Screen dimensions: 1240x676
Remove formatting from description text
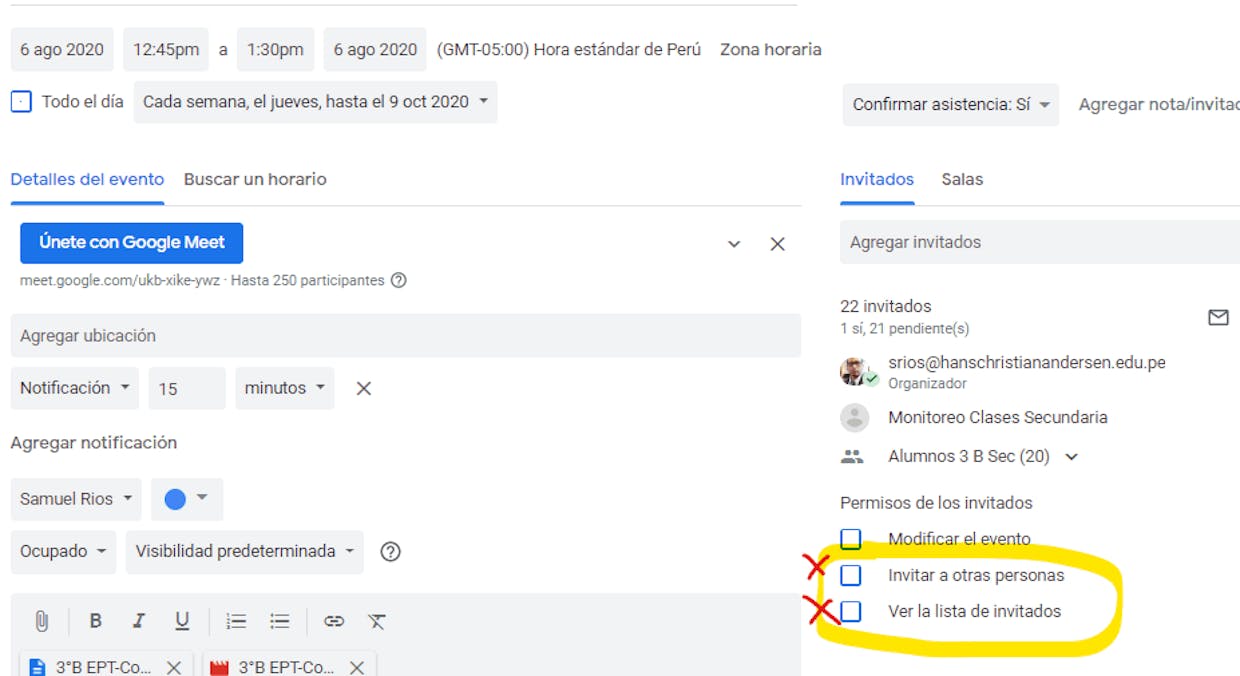(x=376, y=621)
